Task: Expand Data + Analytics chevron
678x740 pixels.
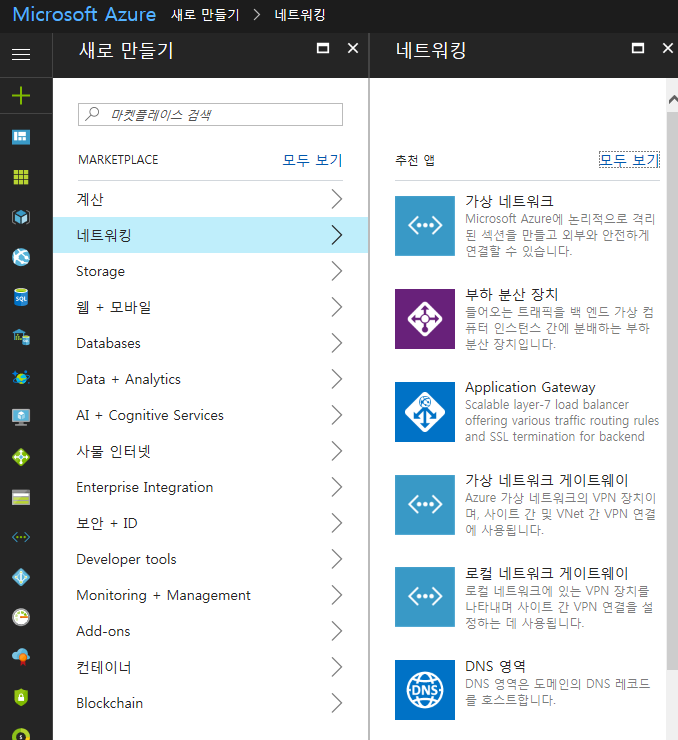Action: click(x=336, y=379)
